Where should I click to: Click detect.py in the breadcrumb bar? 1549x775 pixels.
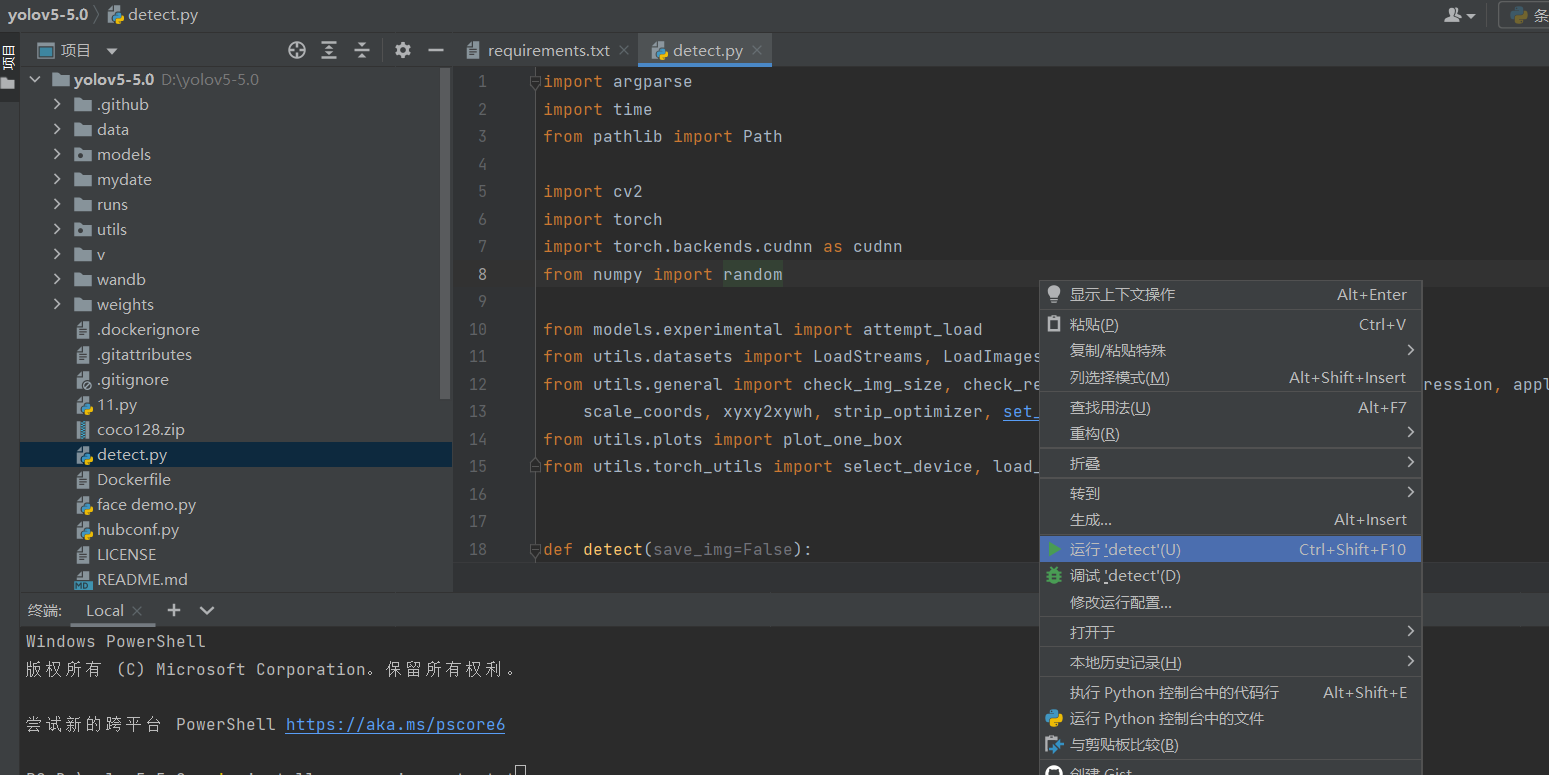pos(151,15)
